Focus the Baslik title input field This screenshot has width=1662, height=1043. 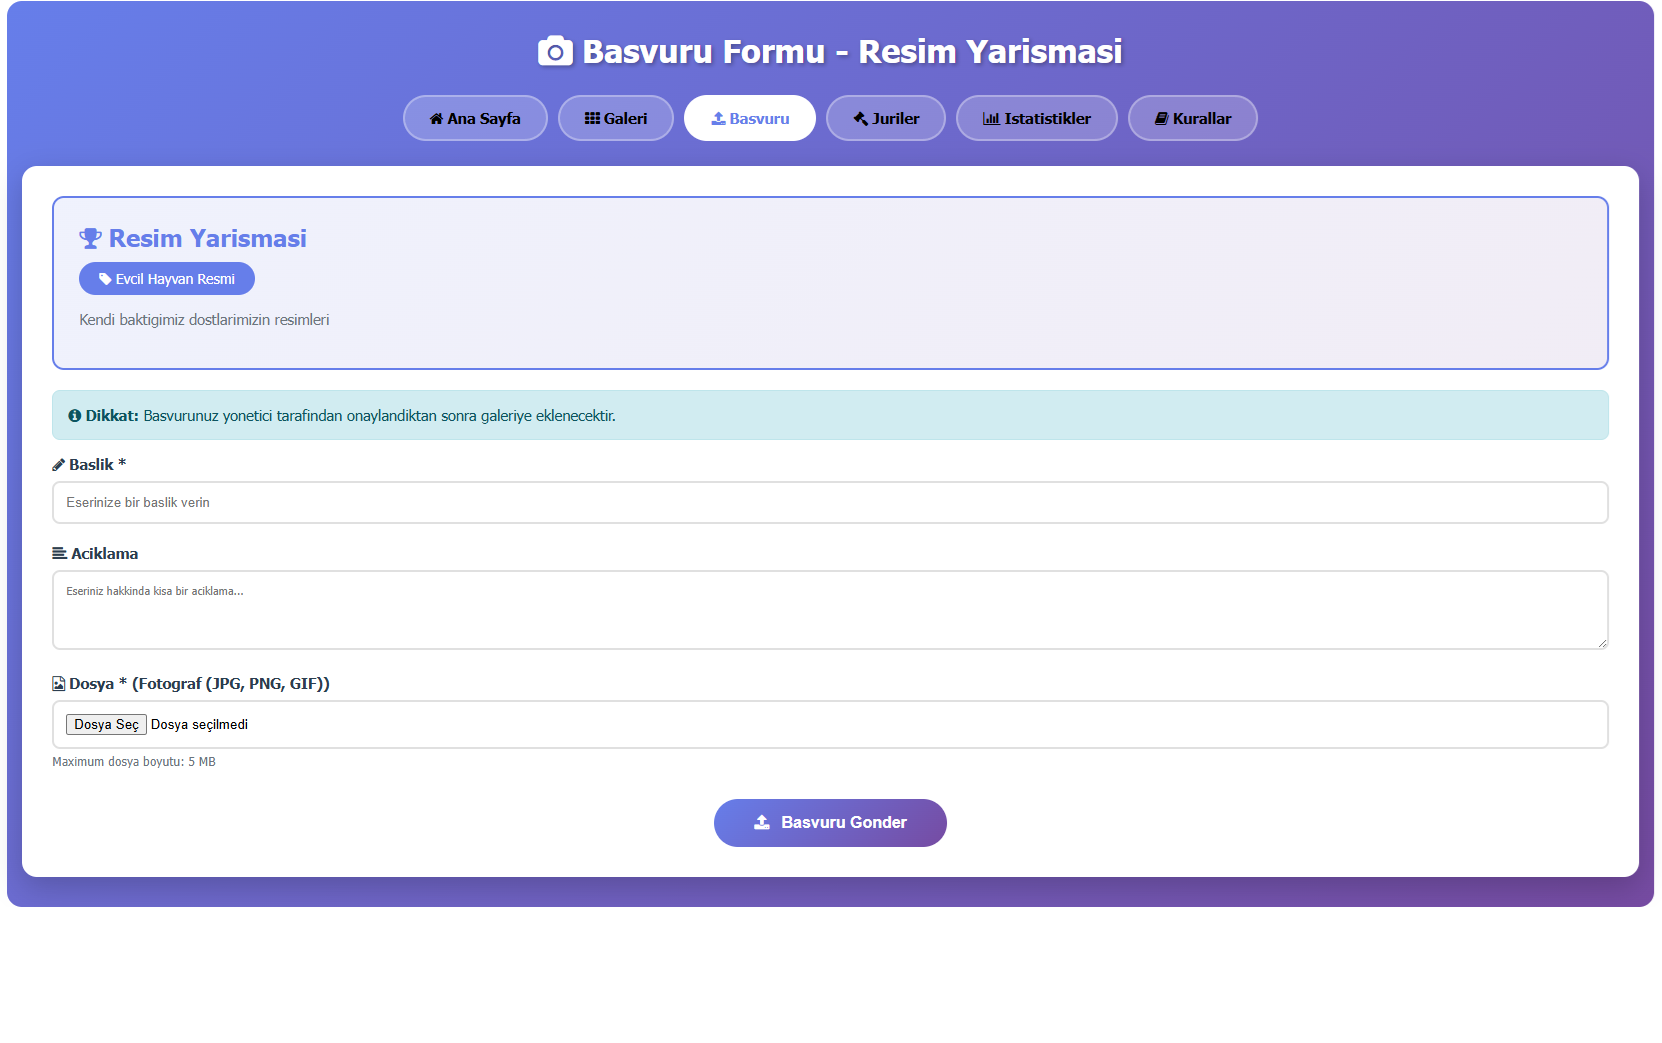point(830,503)
